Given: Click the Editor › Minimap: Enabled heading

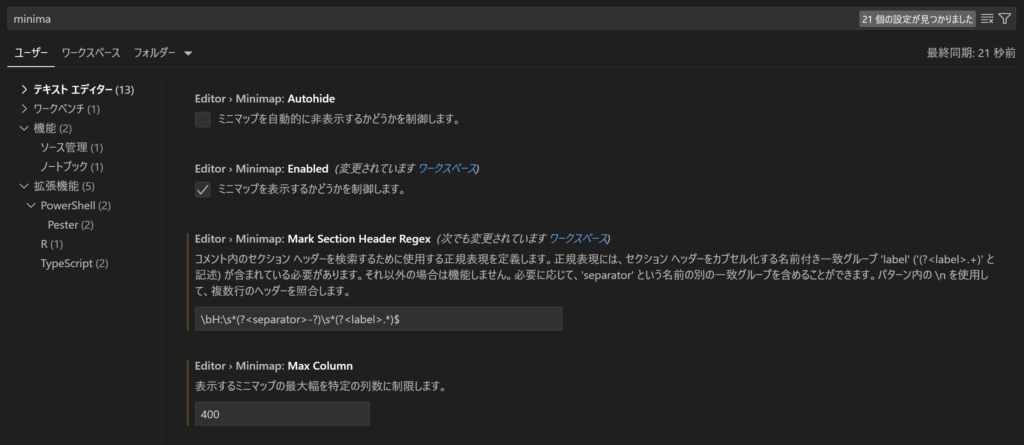Looking at the screenshot, I should coord(262,169).
